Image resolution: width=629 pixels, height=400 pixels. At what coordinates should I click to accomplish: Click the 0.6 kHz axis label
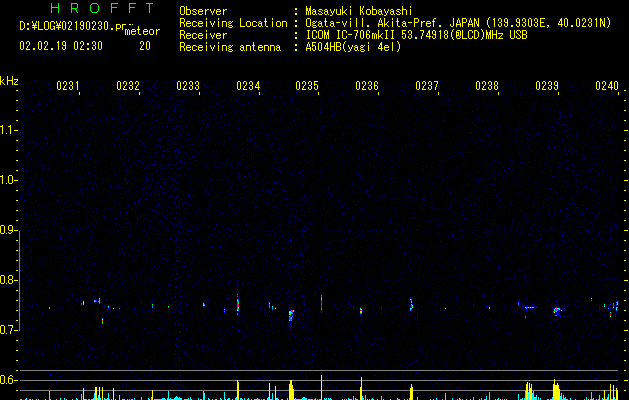(x=8, y=380)
